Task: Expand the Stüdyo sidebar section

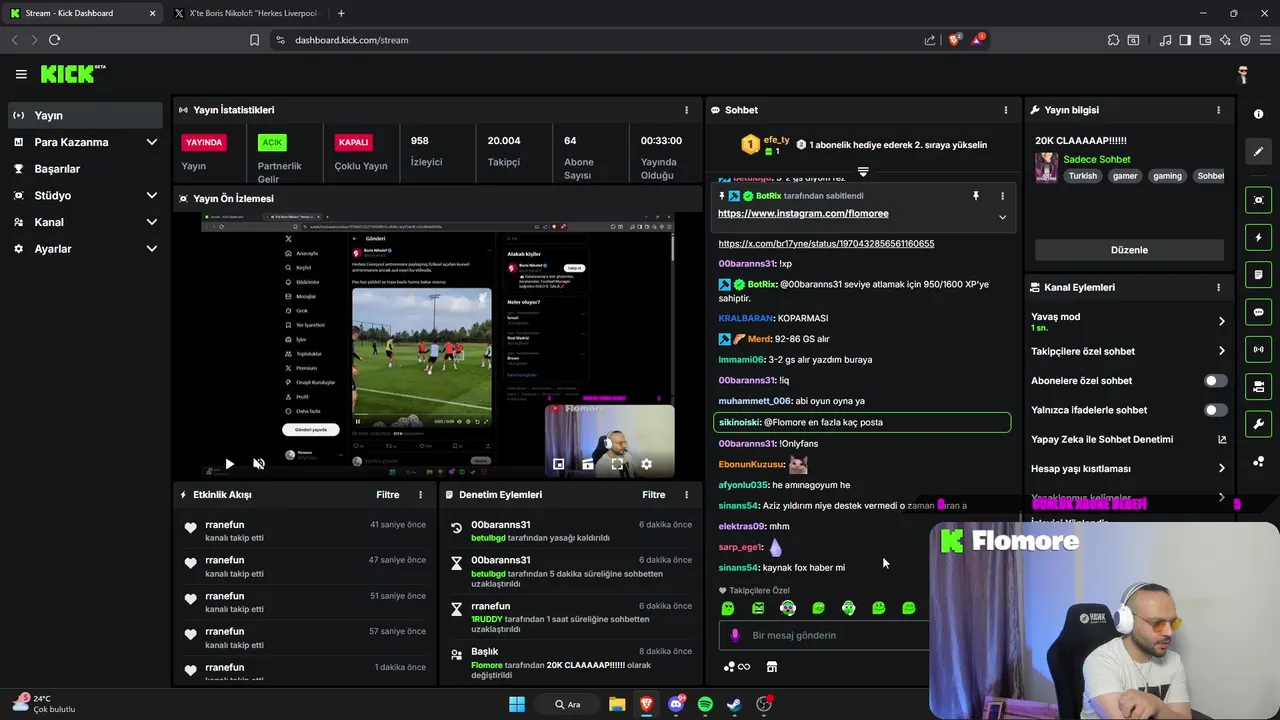Action: click(x=152, y=196)
